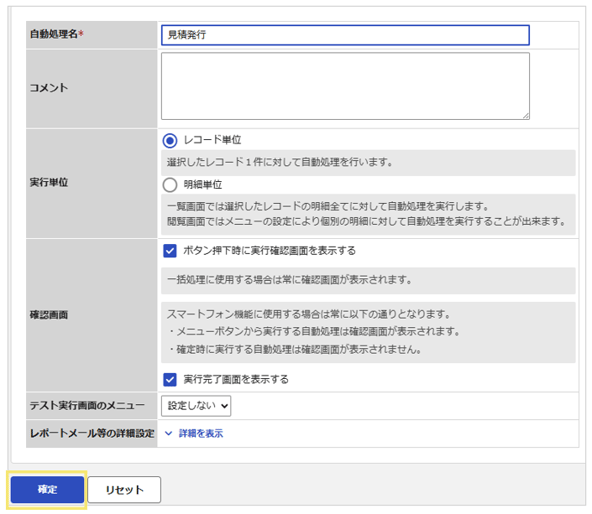
Task: Focus the 自動処理名 input containing 見積発行
Action: 345,35
